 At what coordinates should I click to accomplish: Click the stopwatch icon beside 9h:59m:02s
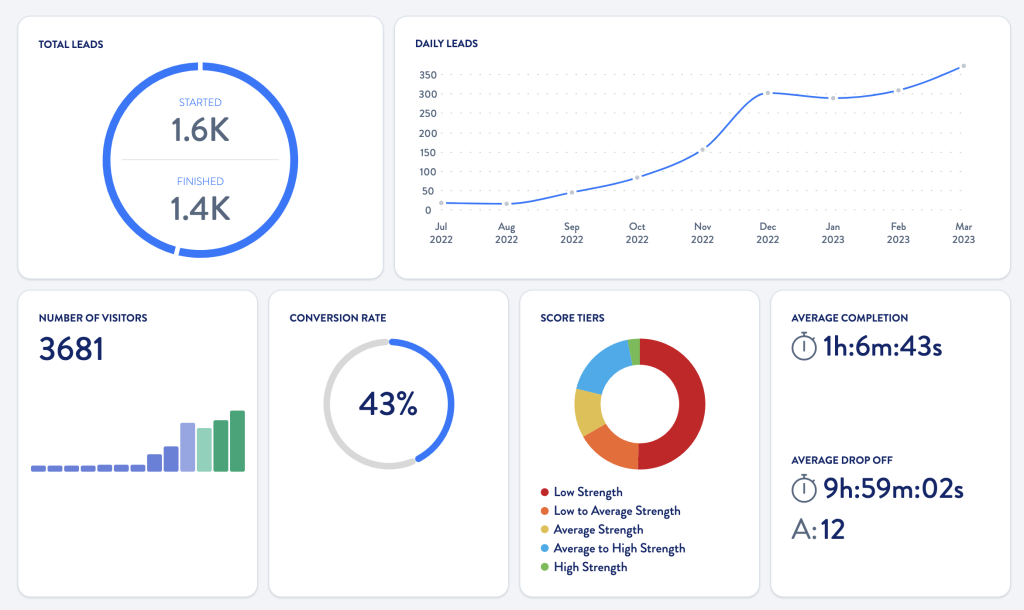804,489
